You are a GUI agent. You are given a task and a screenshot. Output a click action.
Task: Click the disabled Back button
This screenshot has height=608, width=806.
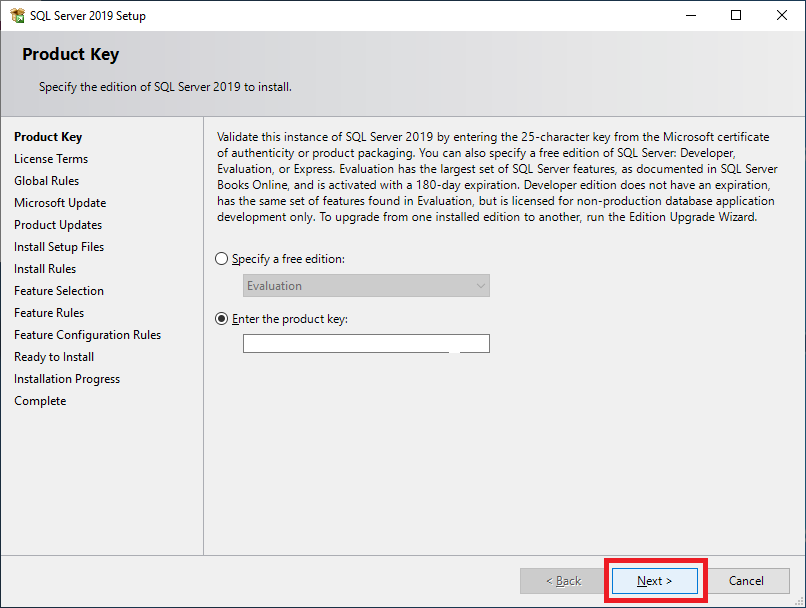click(562, 581)
